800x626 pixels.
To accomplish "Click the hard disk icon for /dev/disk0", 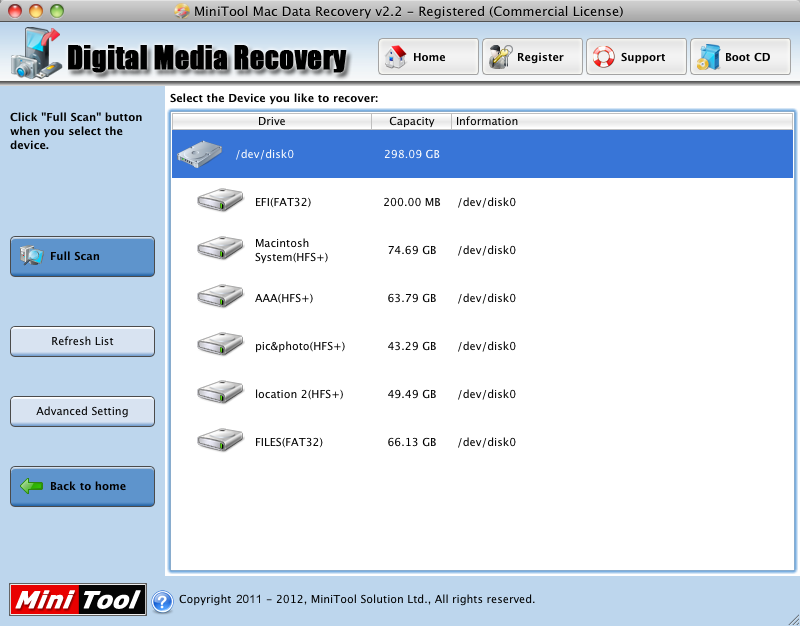I will (x=199, y=154).
